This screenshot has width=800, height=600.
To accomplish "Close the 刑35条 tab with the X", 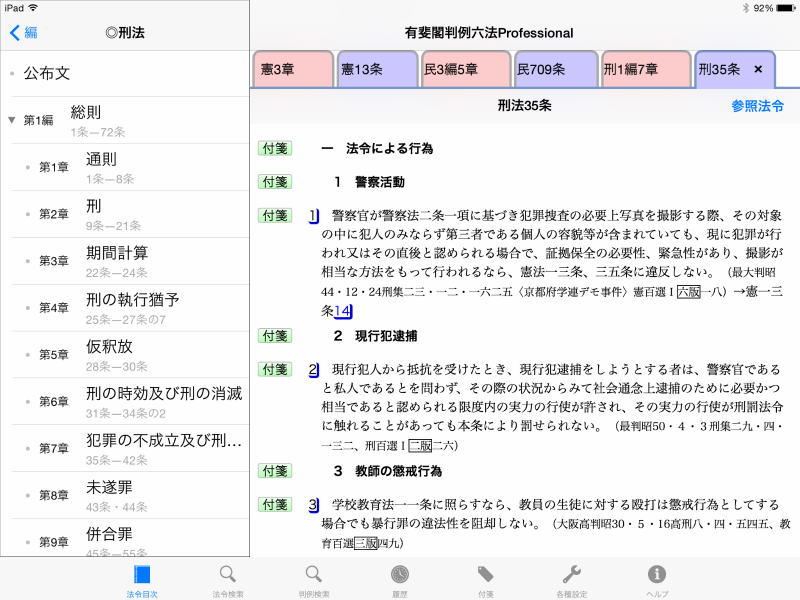I will tap(758, 69).
